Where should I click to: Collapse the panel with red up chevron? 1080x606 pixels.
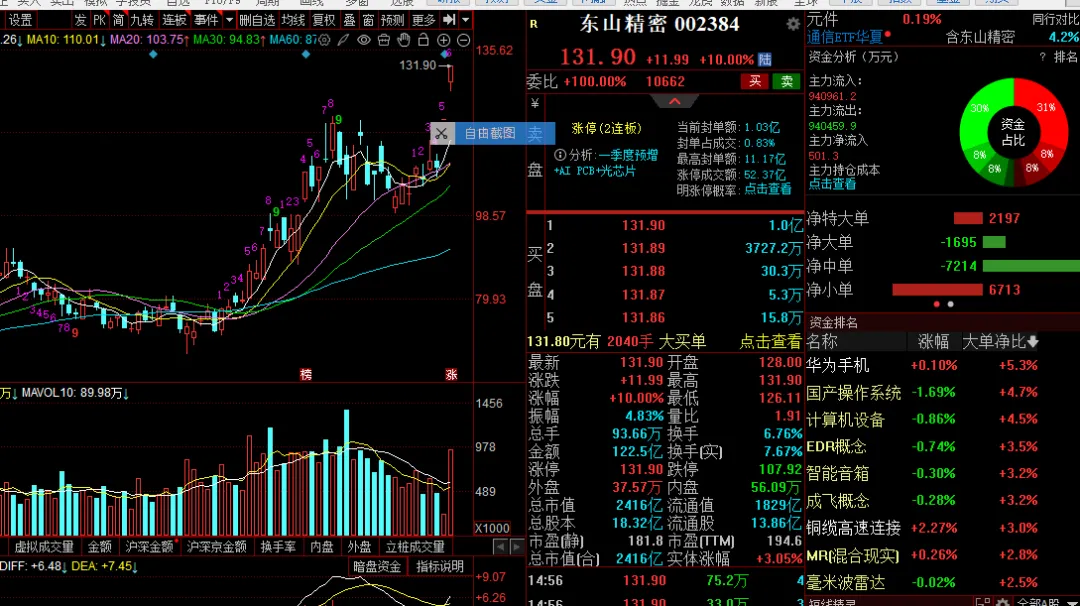[675, 101]
